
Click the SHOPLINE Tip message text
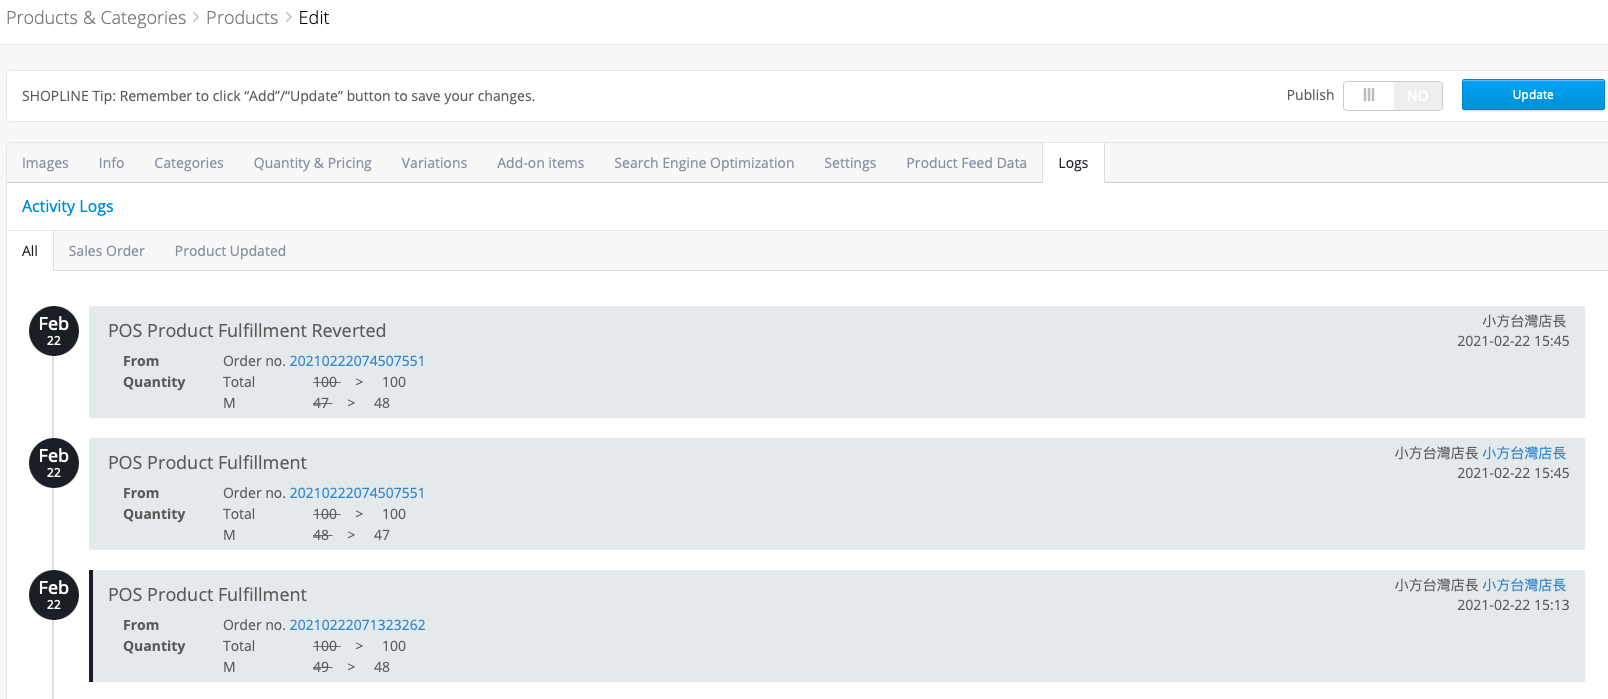coord(278,96)
